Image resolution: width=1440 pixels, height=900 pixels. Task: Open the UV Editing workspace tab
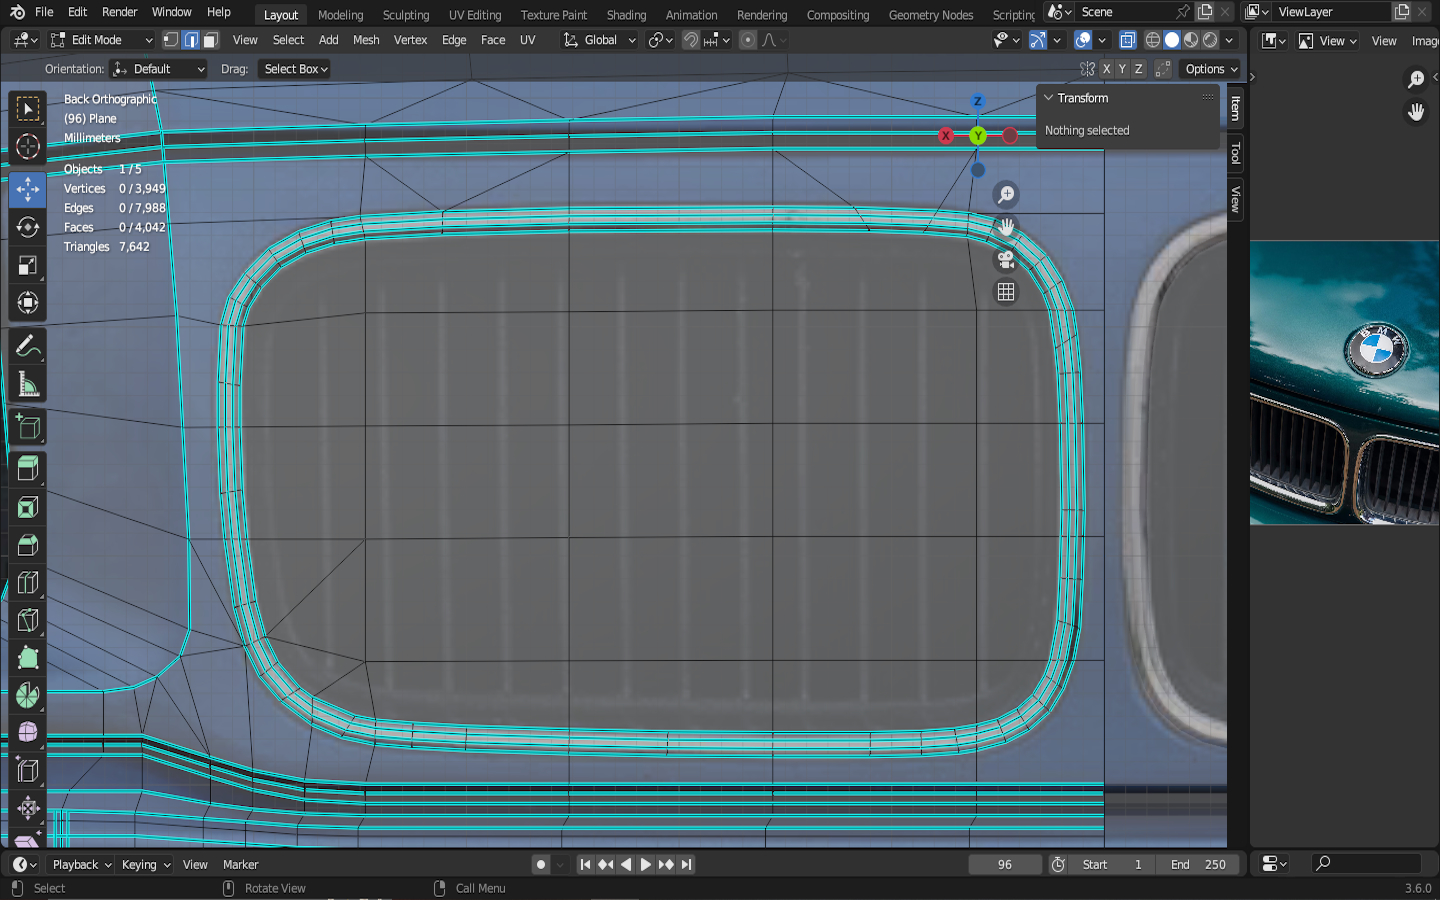tap(474, 15)
